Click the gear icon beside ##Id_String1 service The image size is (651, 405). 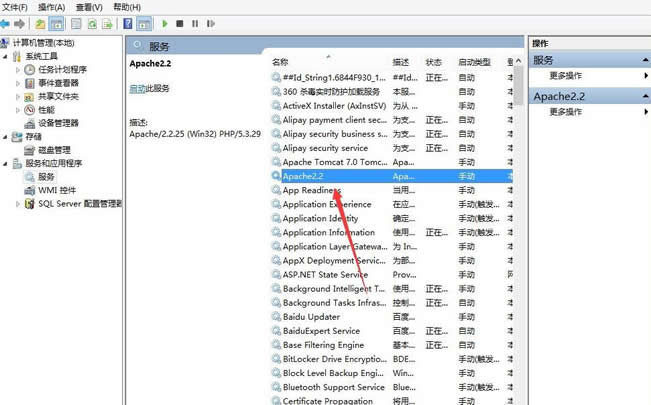pos(276,77)
